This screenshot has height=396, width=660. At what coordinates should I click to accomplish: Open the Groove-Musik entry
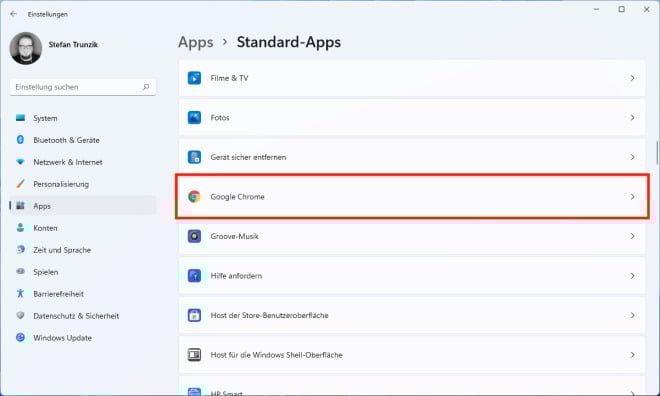pos(412,237)
